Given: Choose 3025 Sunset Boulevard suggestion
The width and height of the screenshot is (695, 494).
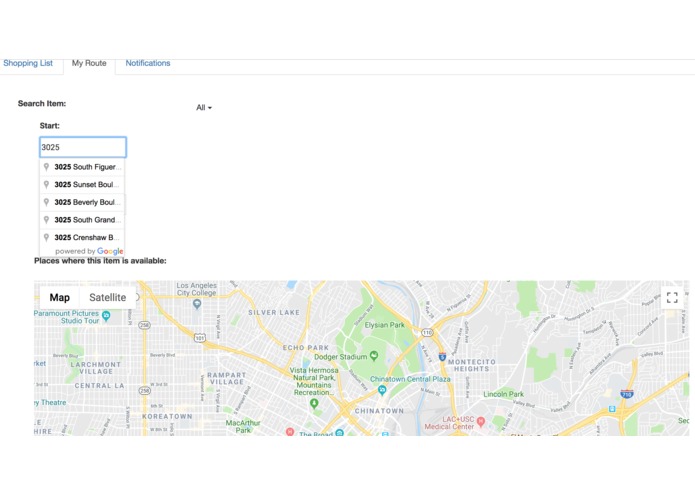Looking at the screenshot, I should point(82,185).
